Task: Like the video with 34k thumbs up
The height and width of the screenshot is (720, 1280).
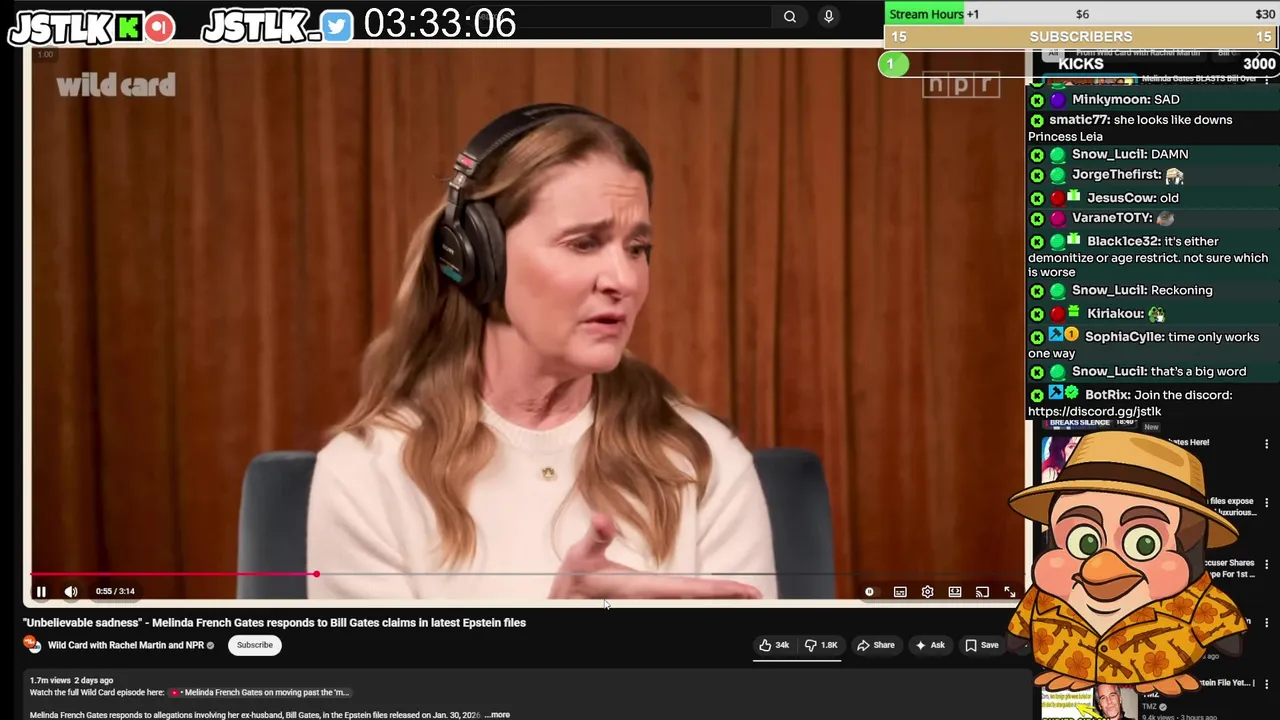Action: [774, 645]
